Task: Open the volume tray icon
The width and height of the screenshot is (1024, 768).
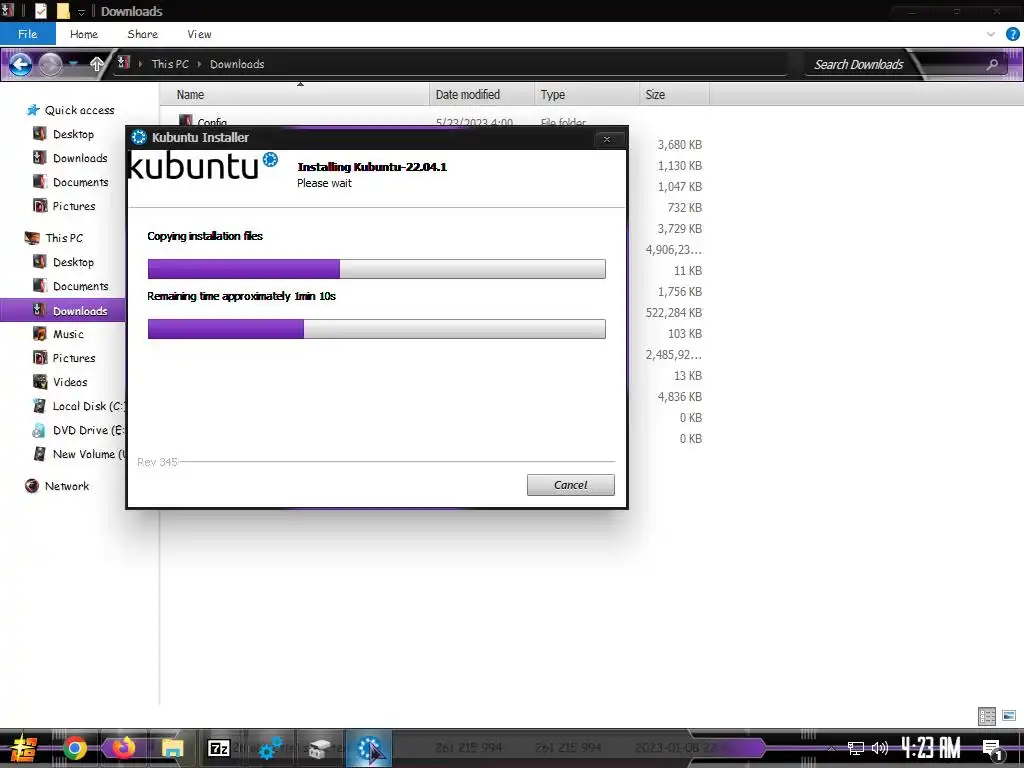Action: (880, 748)
